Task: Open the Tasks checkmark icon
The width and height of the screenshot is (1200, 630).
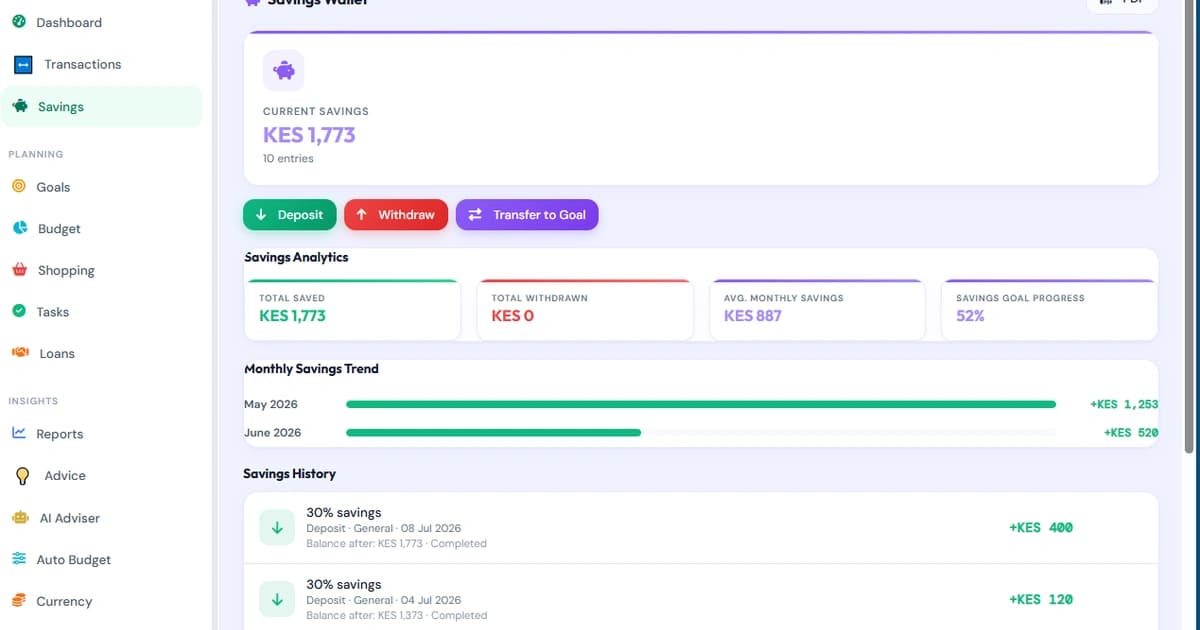Action: click(19, 311)
